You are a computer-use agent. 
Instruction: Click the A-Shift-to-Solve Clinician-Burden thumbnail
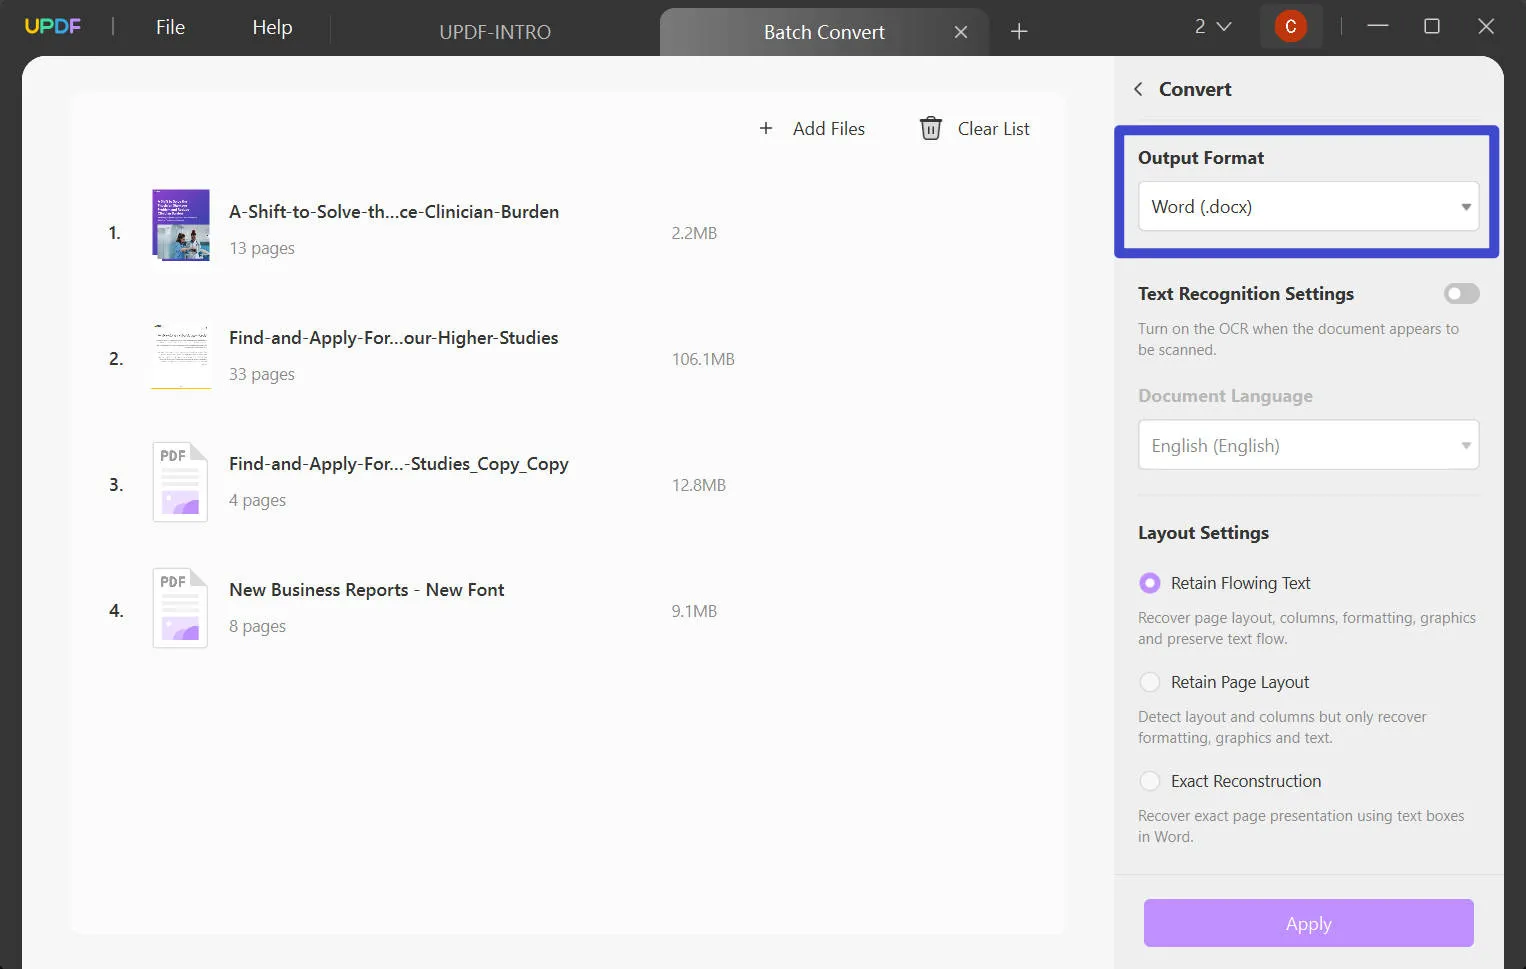[181, 226]
